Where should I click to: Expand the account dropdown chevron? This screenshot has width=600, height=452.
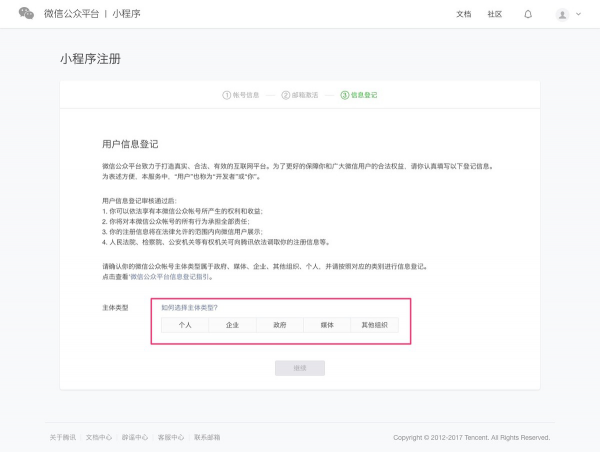tap(578, 14)
